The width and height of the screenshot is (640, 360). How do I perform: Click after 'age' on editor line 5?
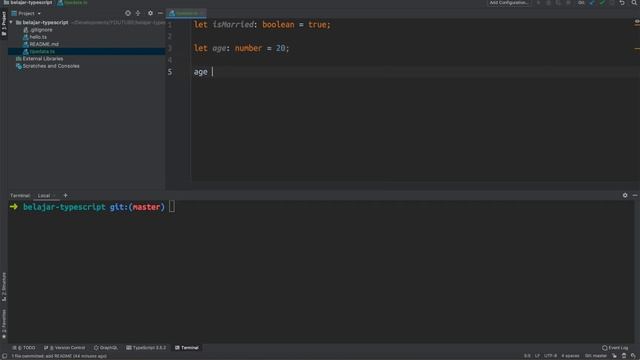tap(212, 72)
